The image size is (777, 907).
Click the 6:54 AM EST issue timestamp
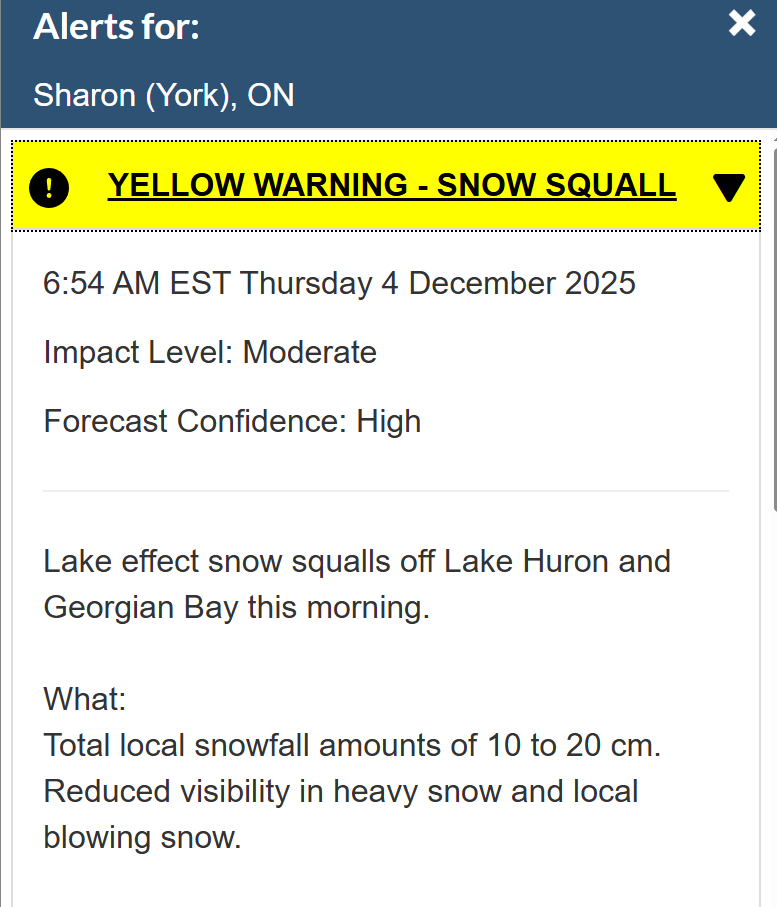click(x=339, y=283)
